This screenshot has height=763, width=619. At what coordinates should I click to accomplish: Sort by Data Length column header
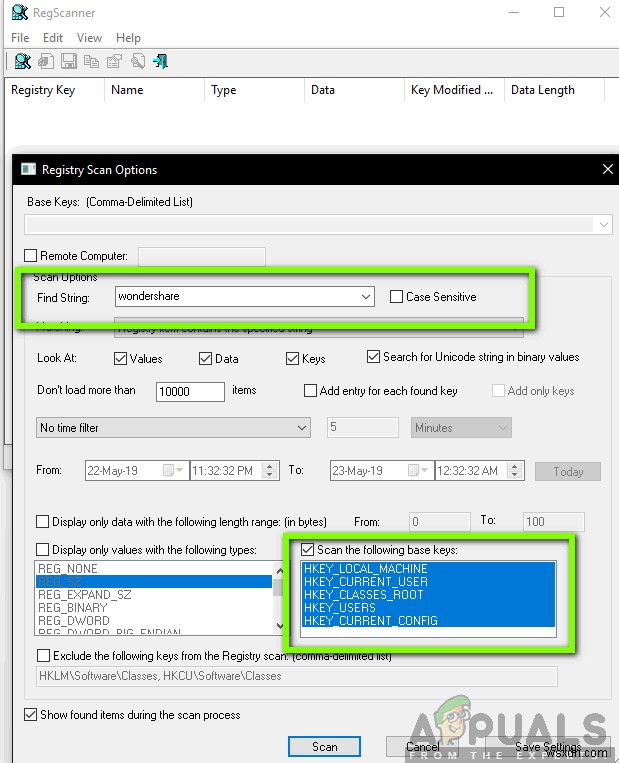[x=554, y=90]
